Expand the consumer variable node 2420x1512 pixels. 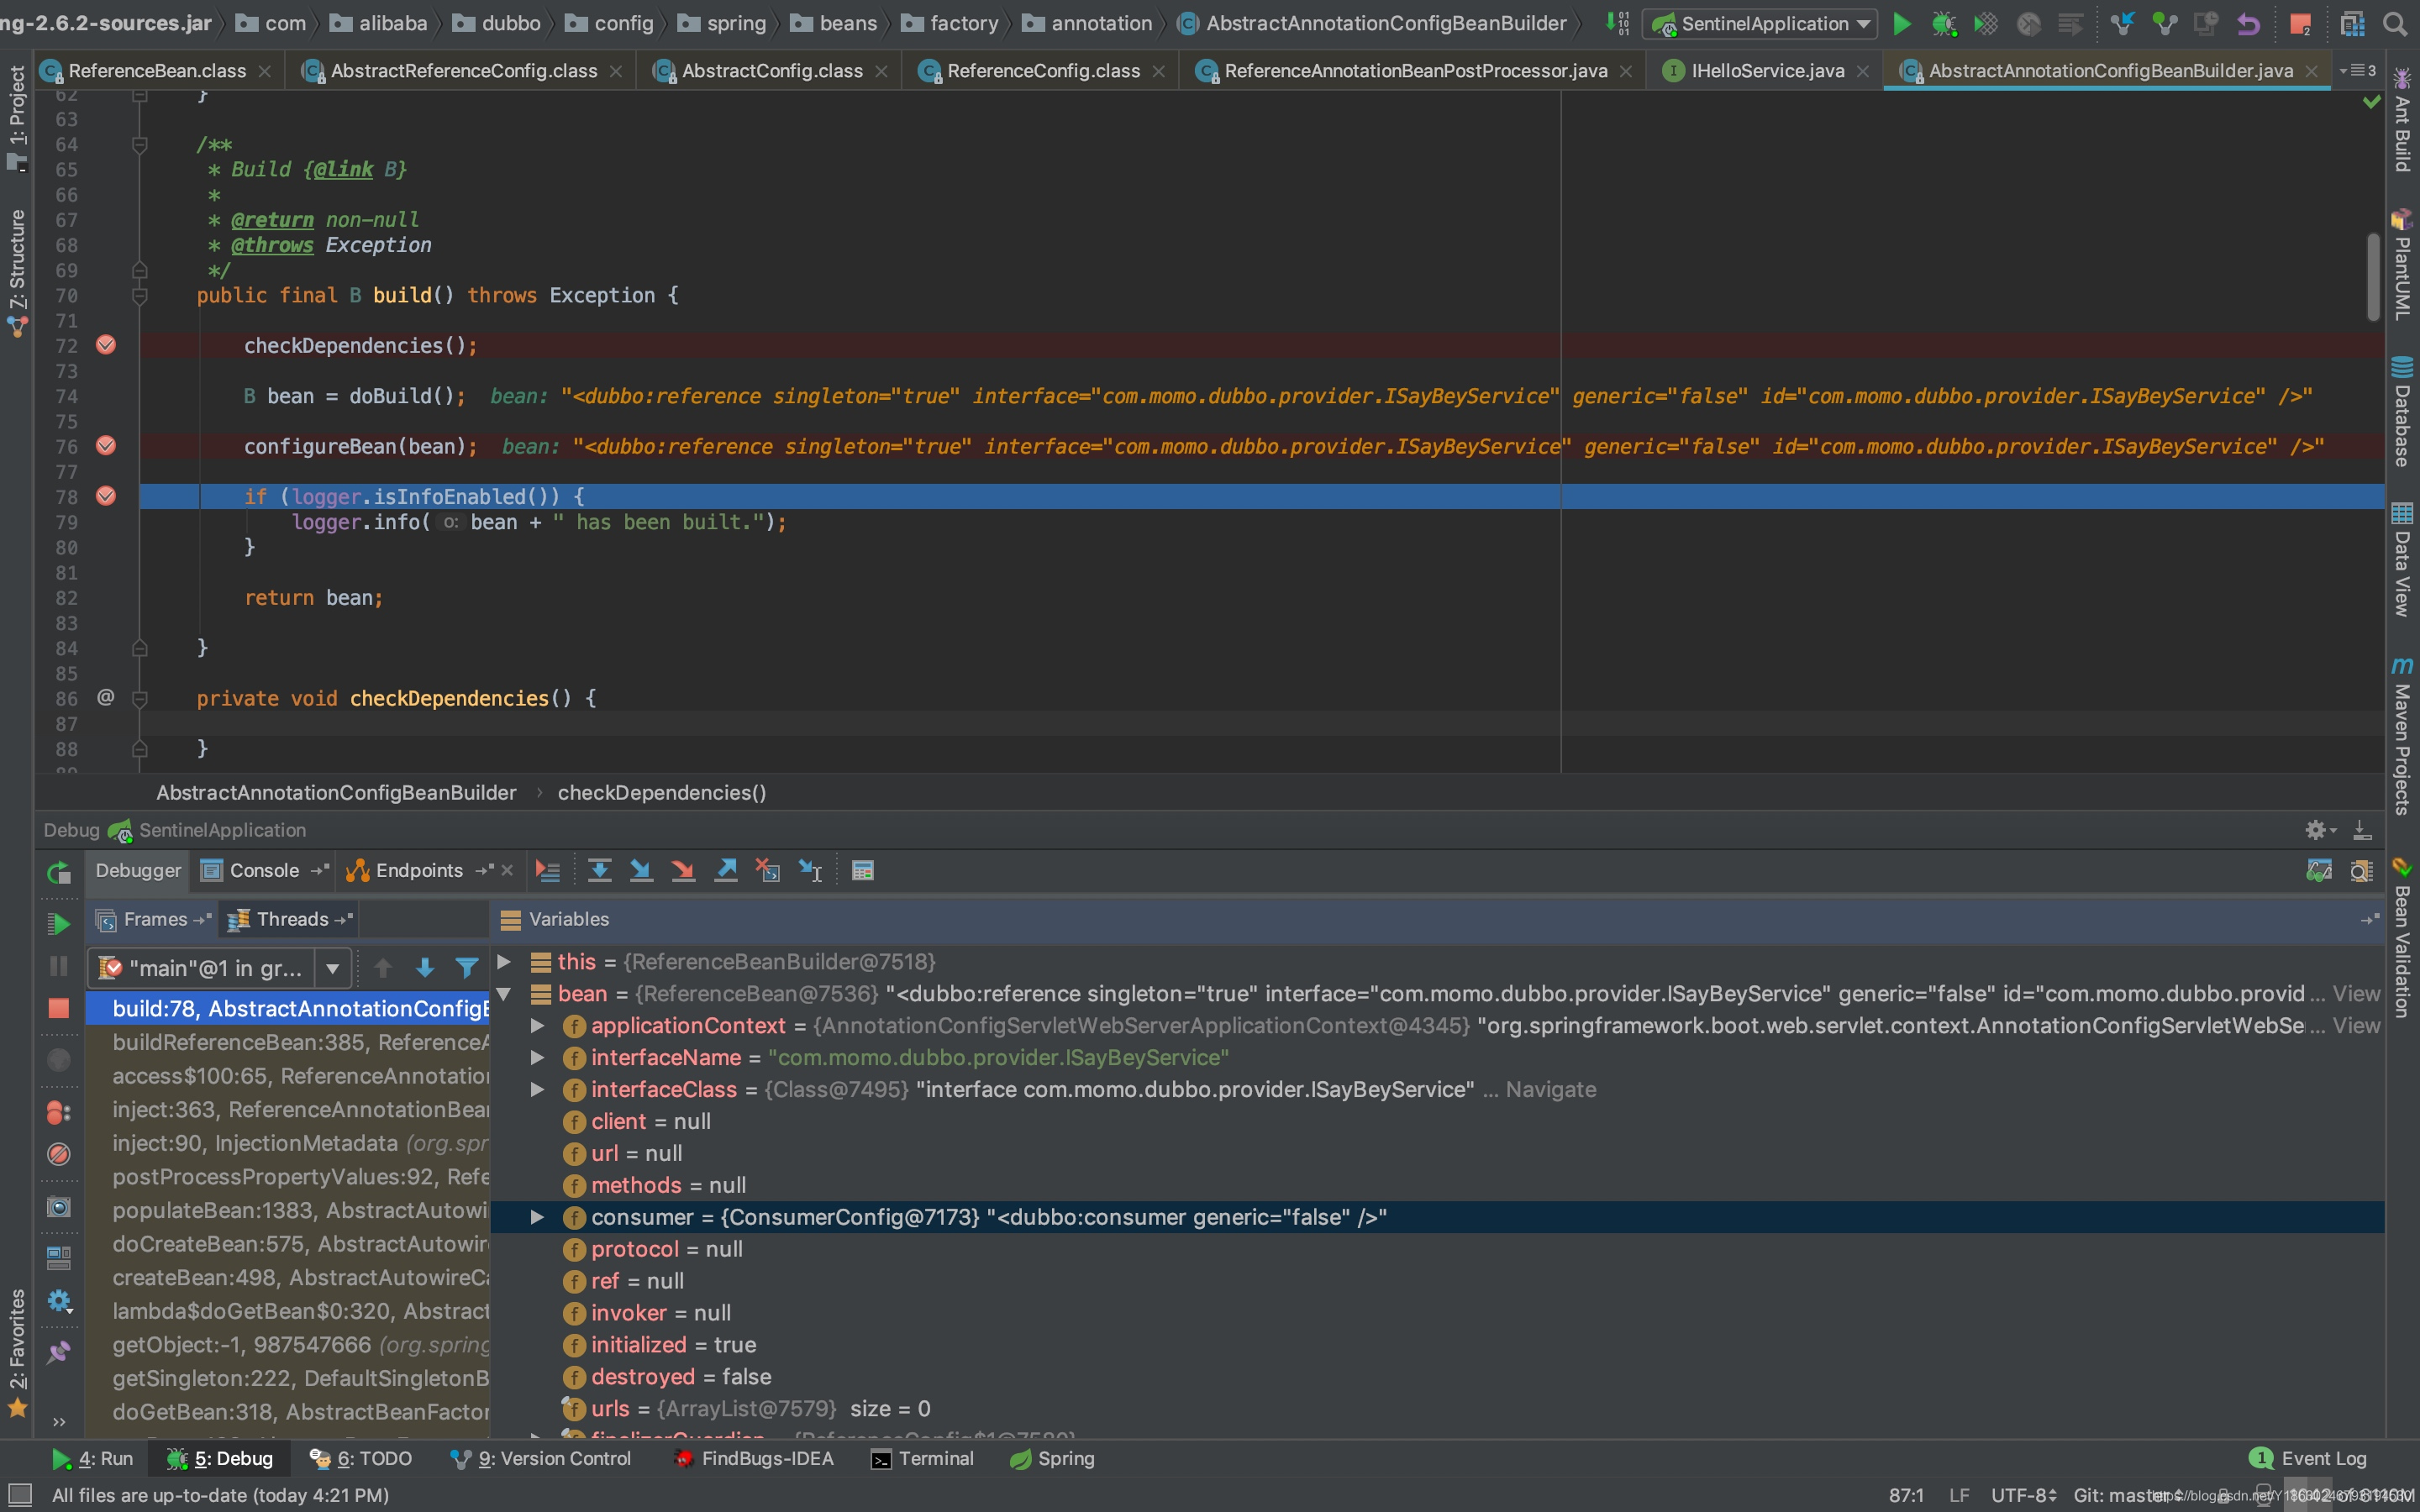(539, 1215)
